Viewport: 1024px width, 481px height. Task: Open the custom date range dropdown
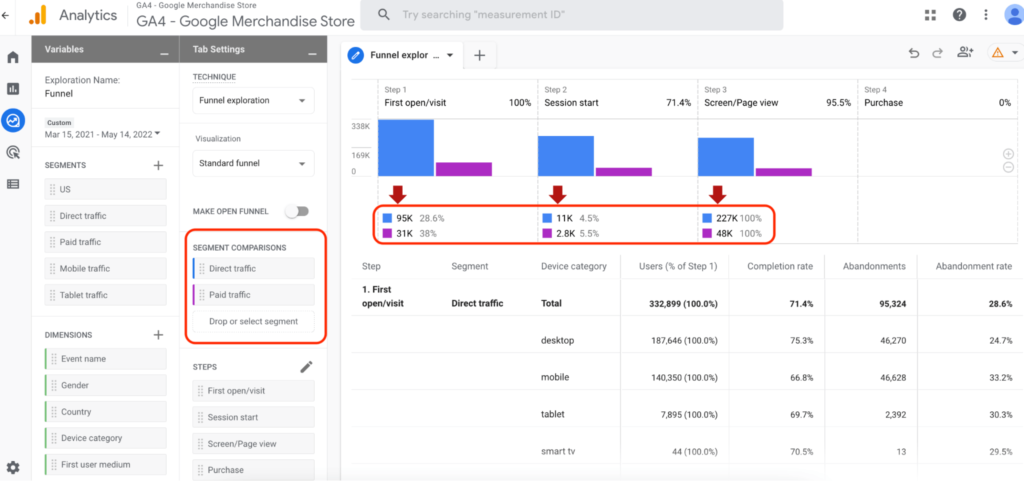[103, 134]
